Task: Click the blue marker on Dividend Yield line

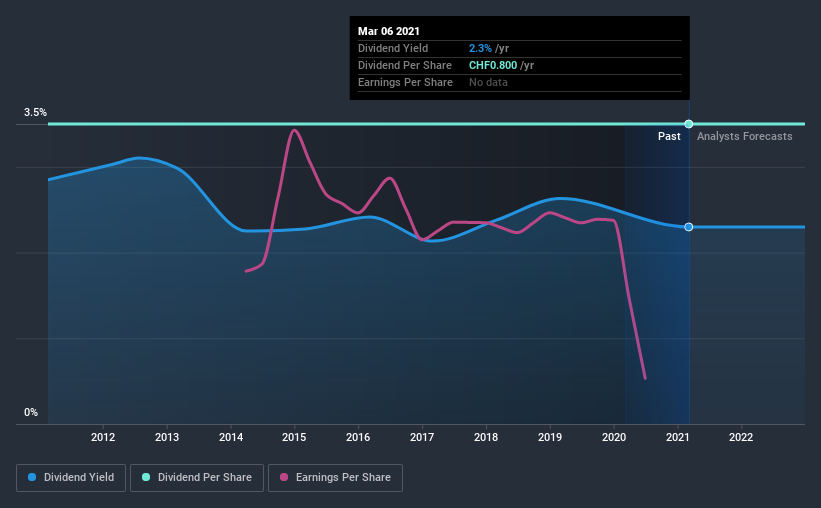Action: tap(689, 227)
